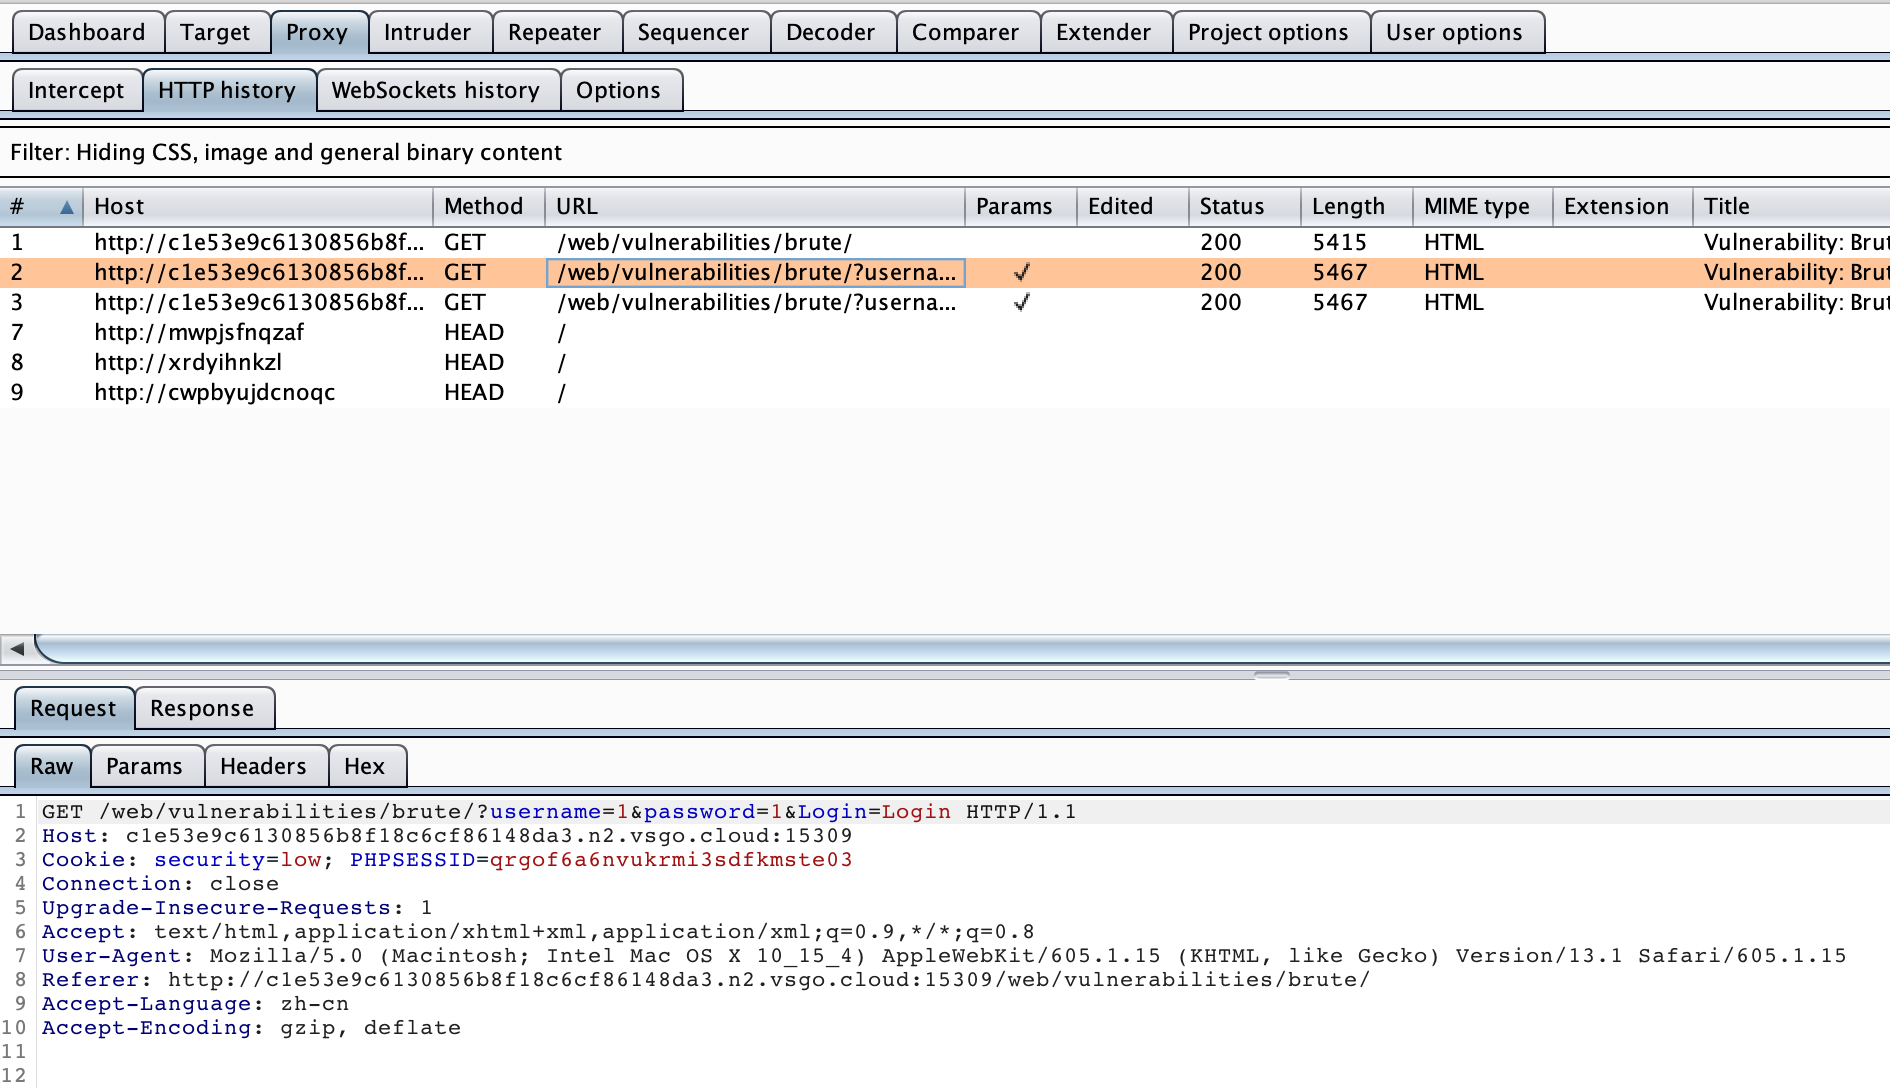Select the Proxy tab
Image resolution: width=1890 pixels, height=1088 pixels.
tap(318, 32)
